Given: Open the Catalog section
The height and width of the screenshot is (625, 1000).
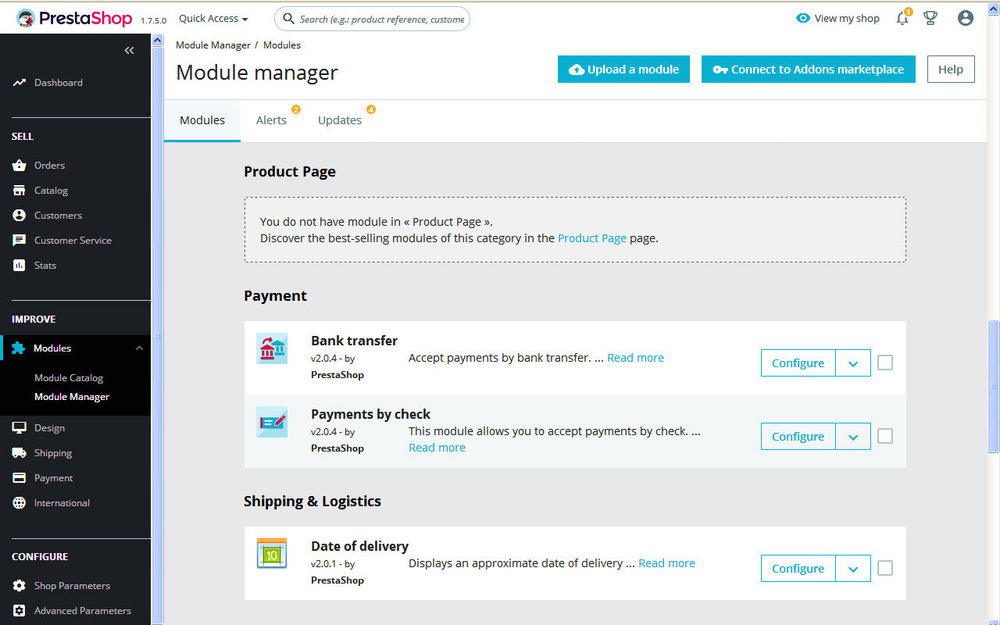Looking at the screenshot, I should (55, 190).
